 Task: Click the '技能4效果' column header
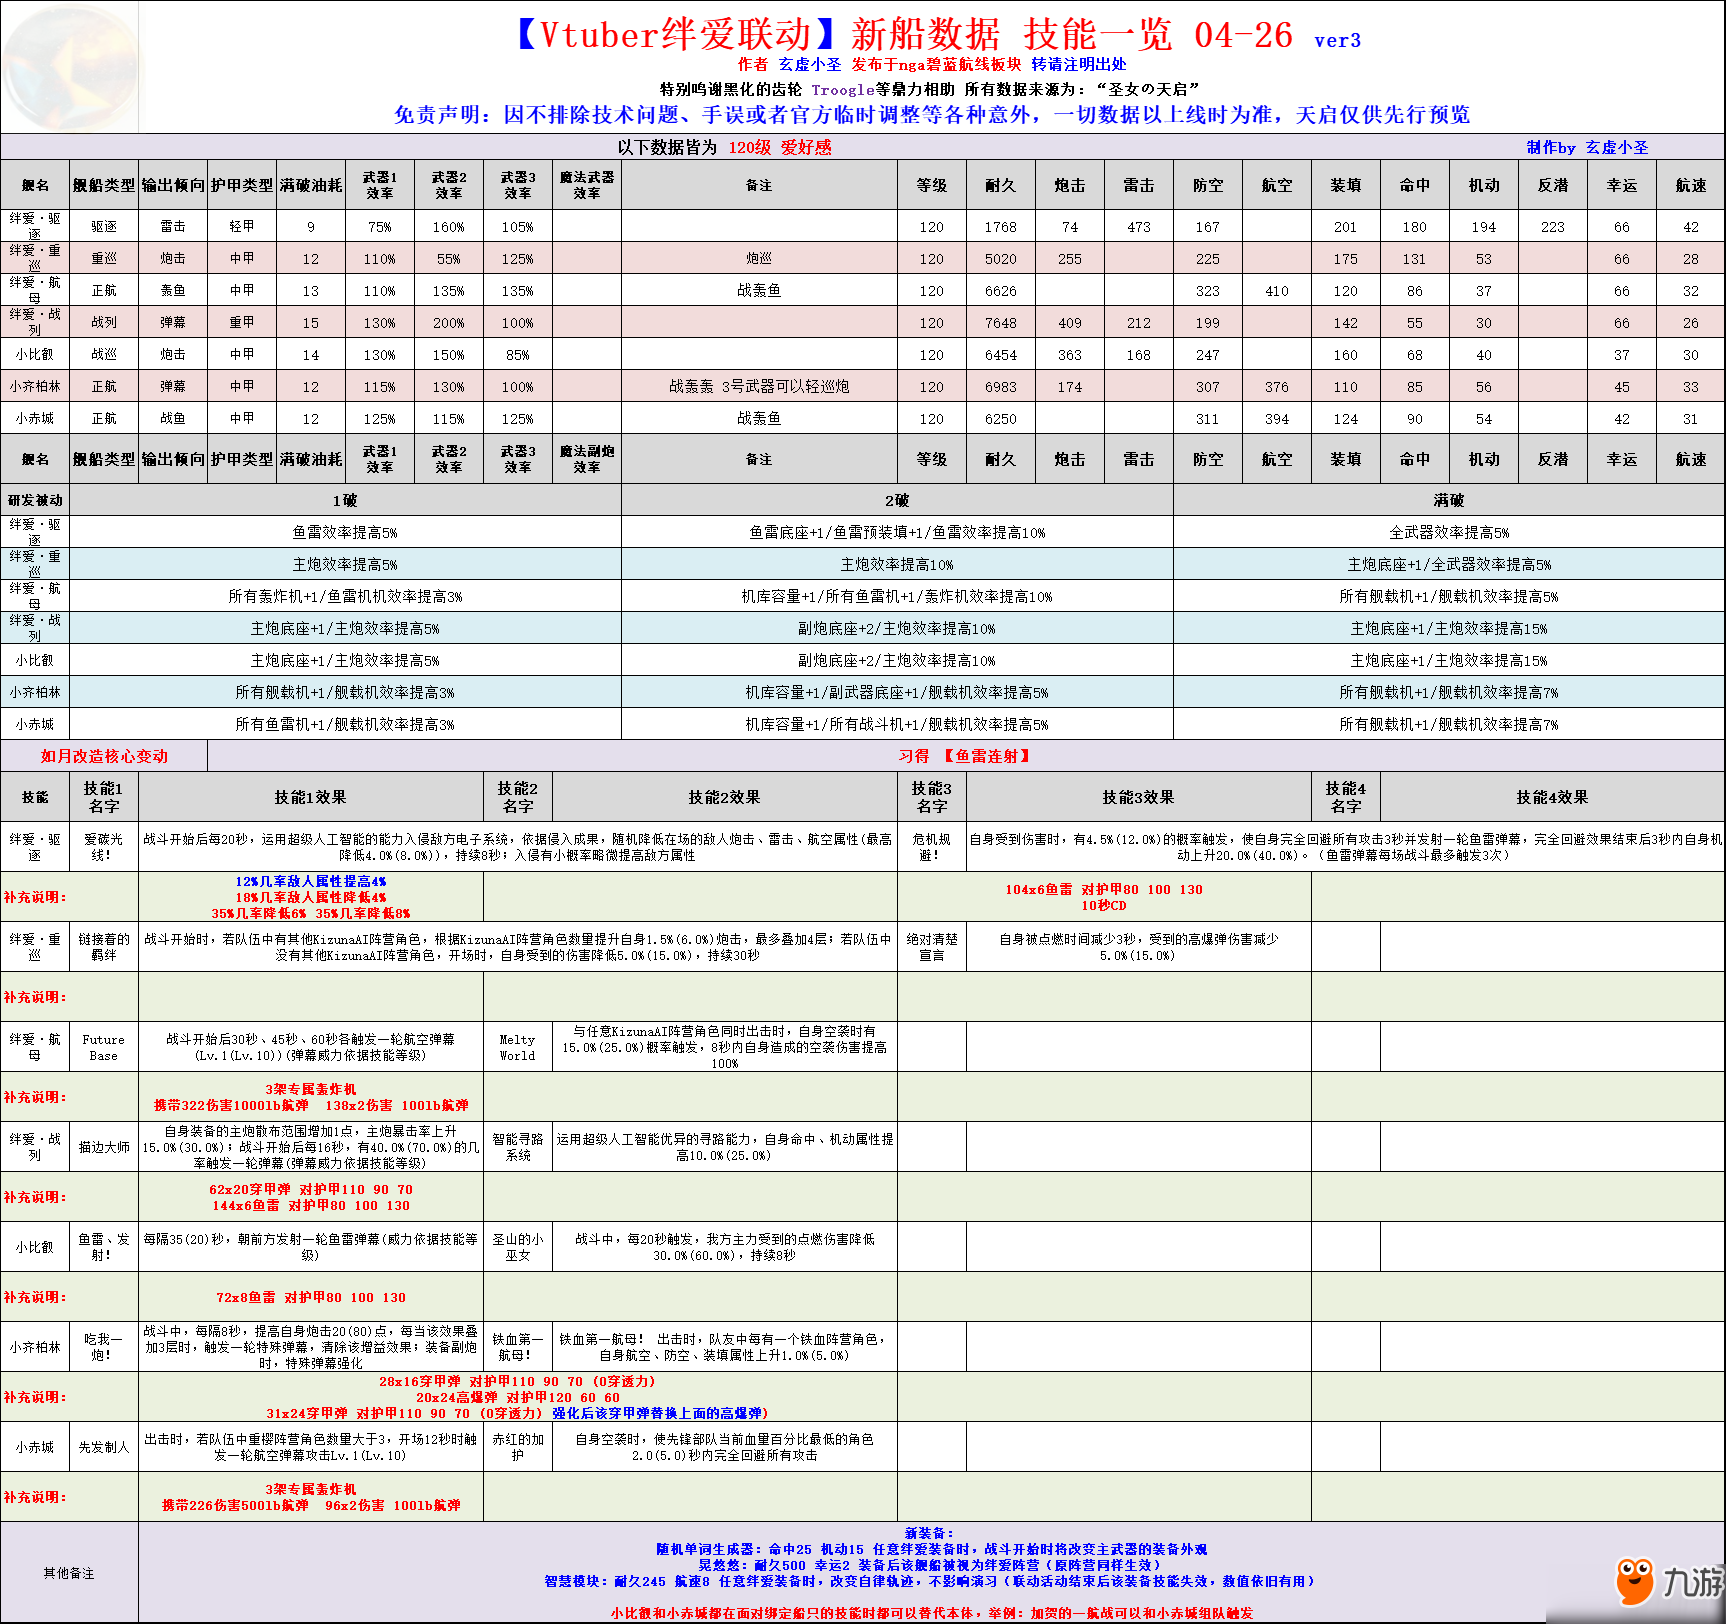click(1552, 797)
